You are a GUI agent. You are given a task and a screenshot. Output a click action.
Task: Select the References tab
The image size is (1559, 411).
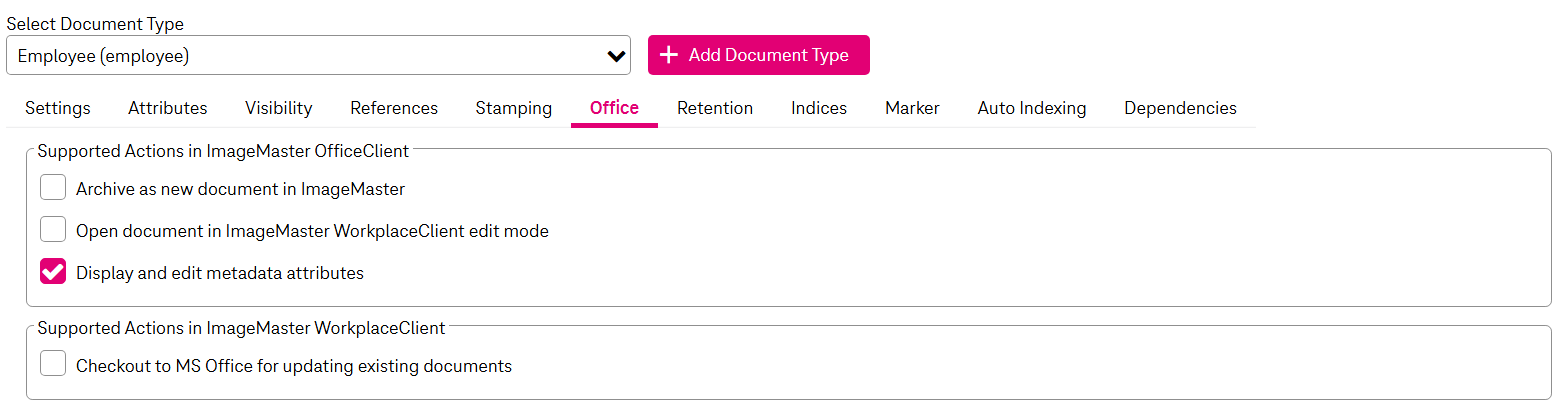pyautogui.click(x=394, y=108)
